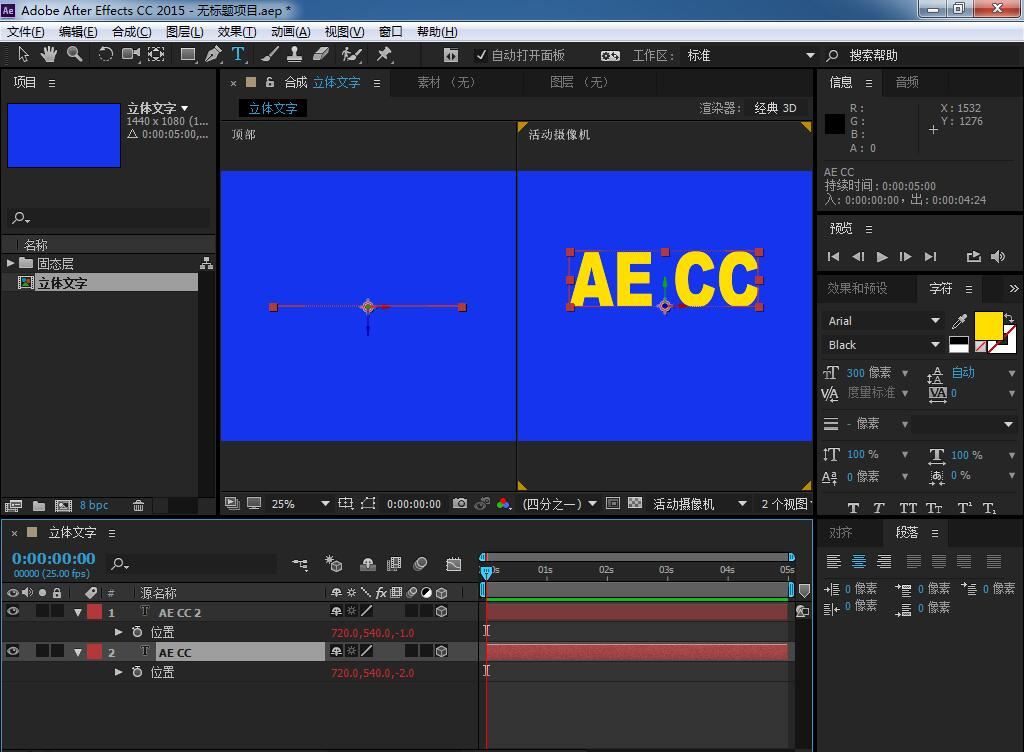The width and height of the screenshot is (1024, 752).
Task: Switch to the 音频 tab
Action: point(906,82)
